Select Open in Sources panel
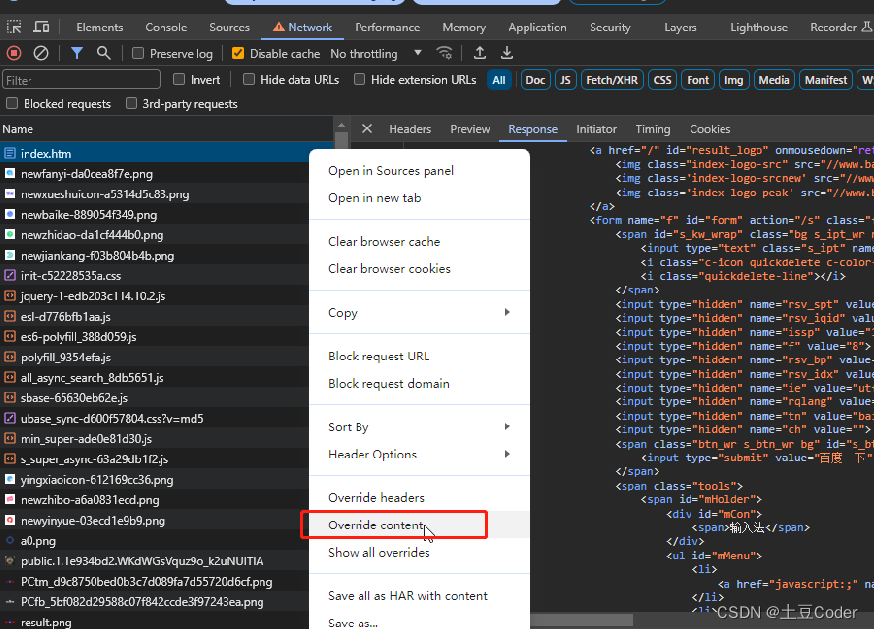The width and height of the screenshot is (874, 629). point(419,171)
